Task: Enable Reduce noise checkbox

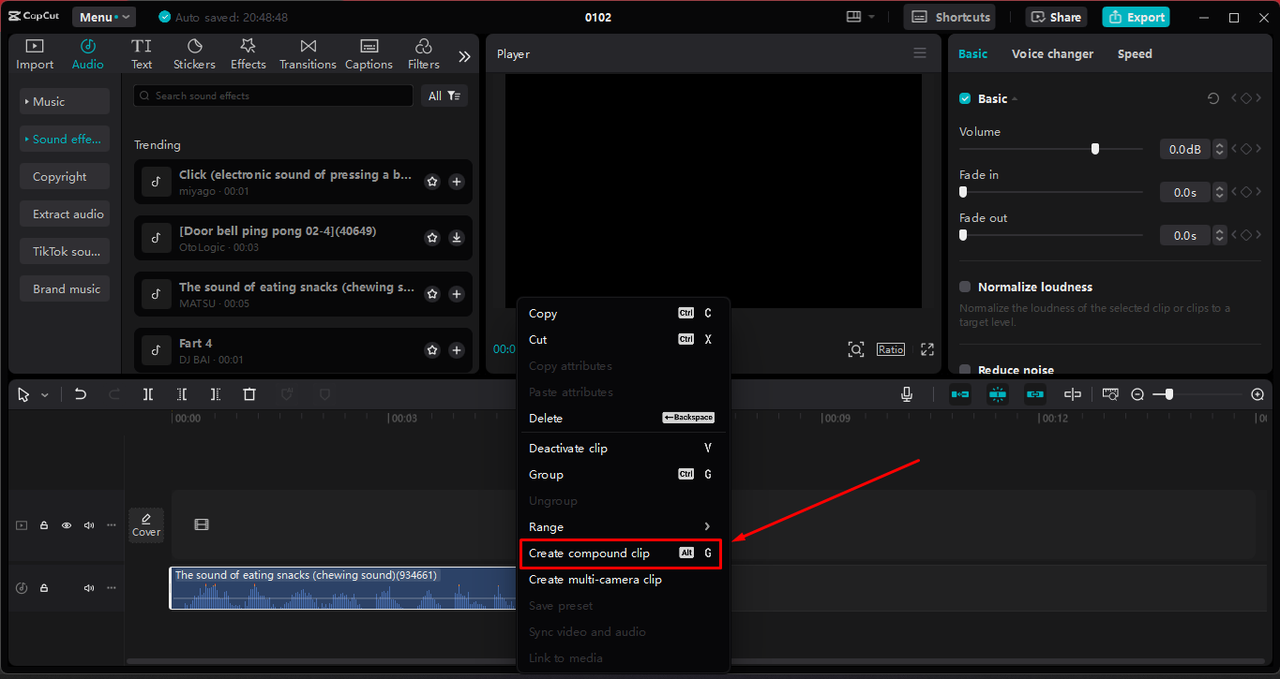Action: [965, 370]
